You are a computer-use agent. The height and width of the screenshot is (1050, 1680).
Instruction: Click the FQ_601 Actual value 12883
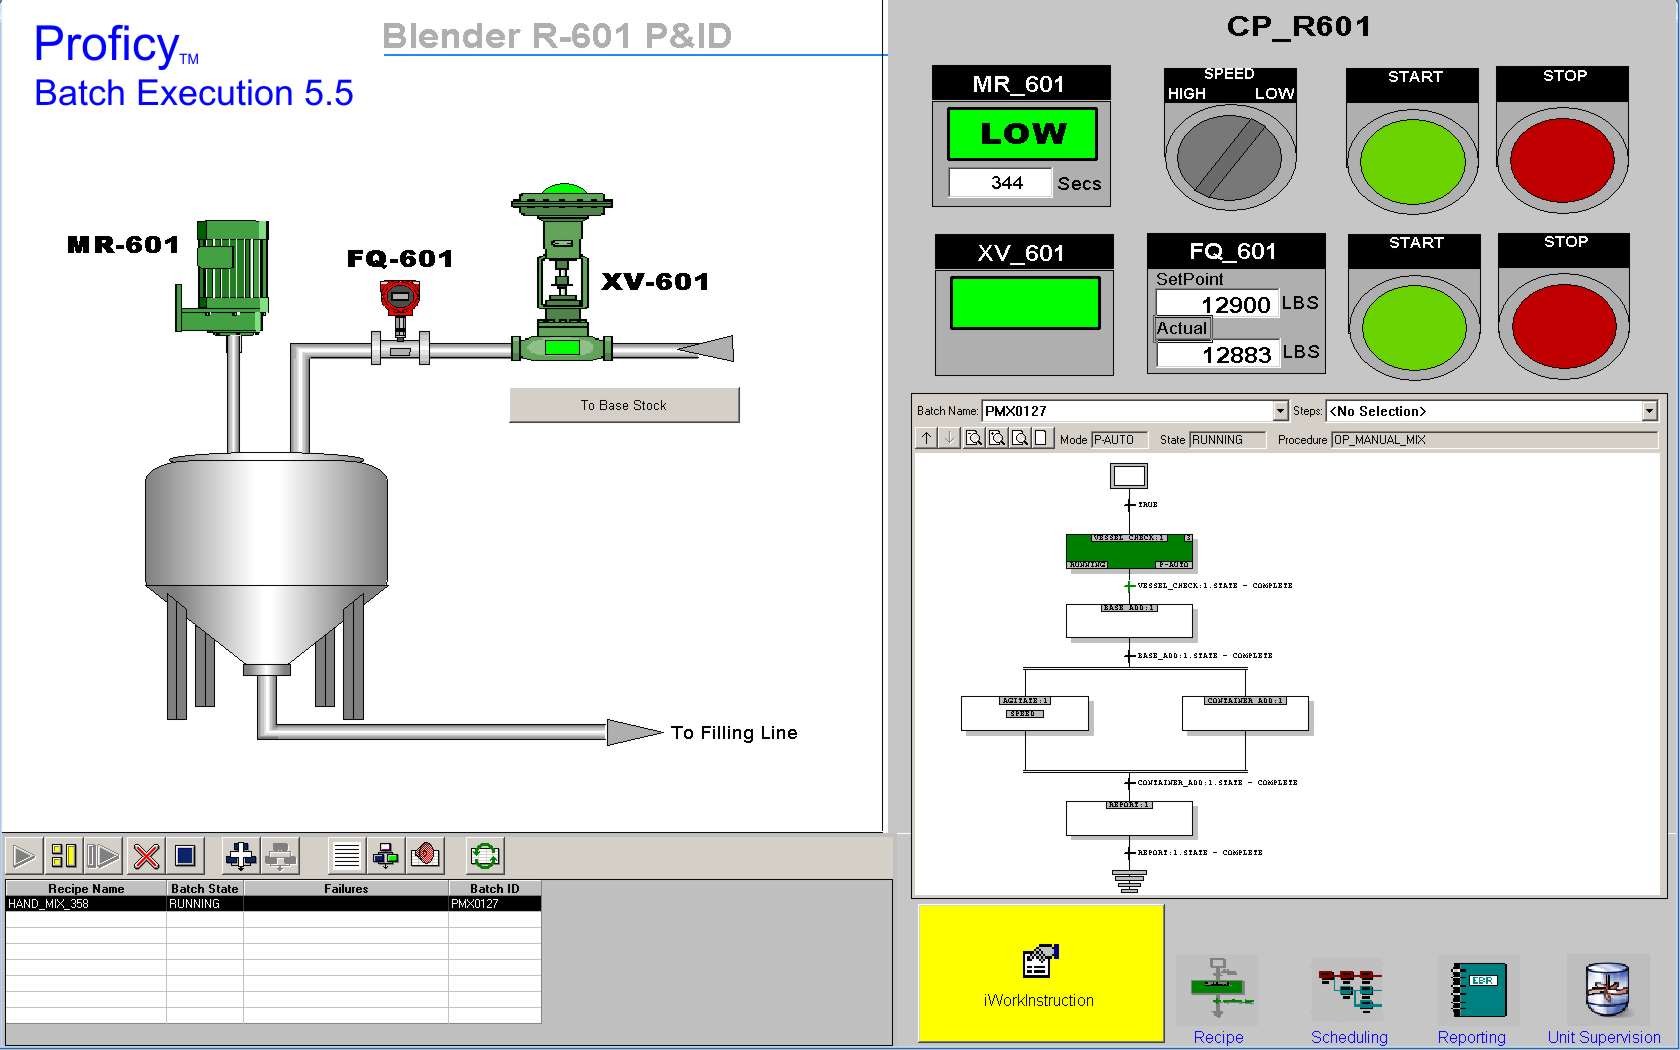point(1217,354)
